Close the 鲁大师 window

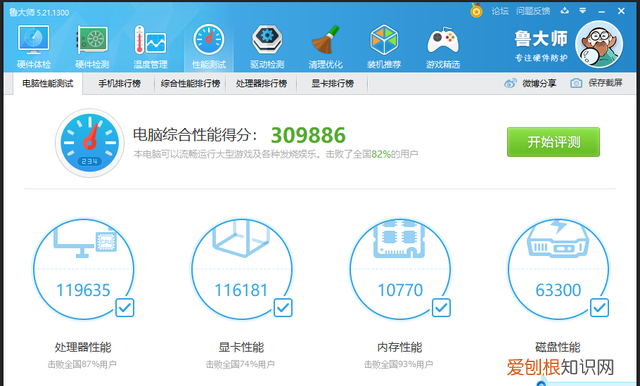[621, 11]
